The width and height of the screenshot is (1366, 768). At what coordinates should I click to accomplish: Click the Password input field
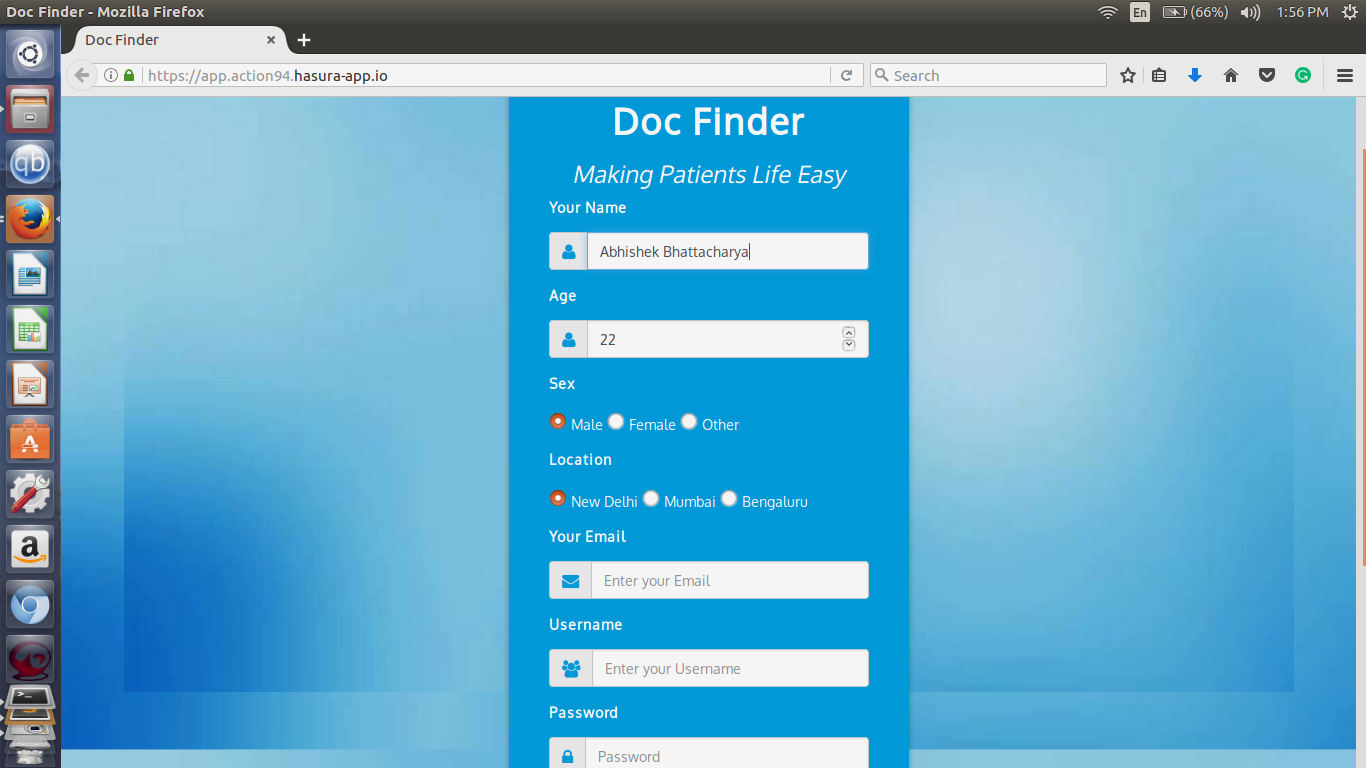point(727,755)
